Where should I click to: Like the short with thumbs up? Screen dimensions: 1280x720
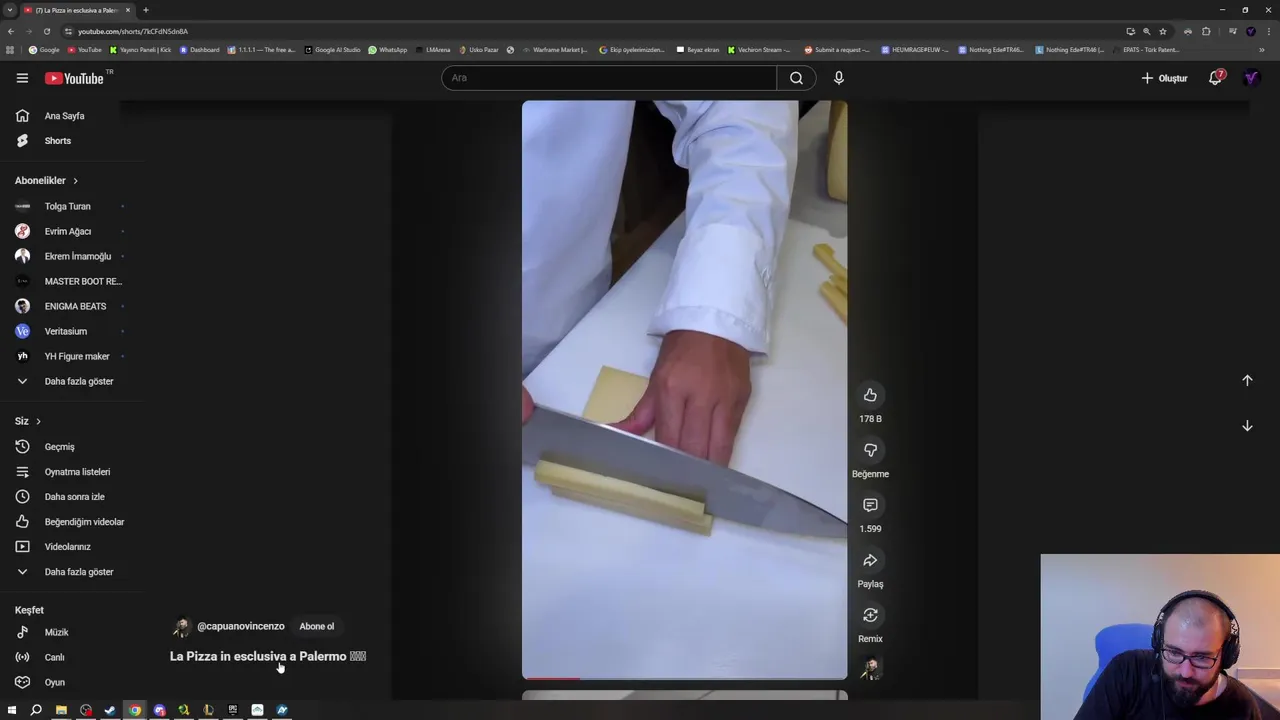(x=870, y=395)
